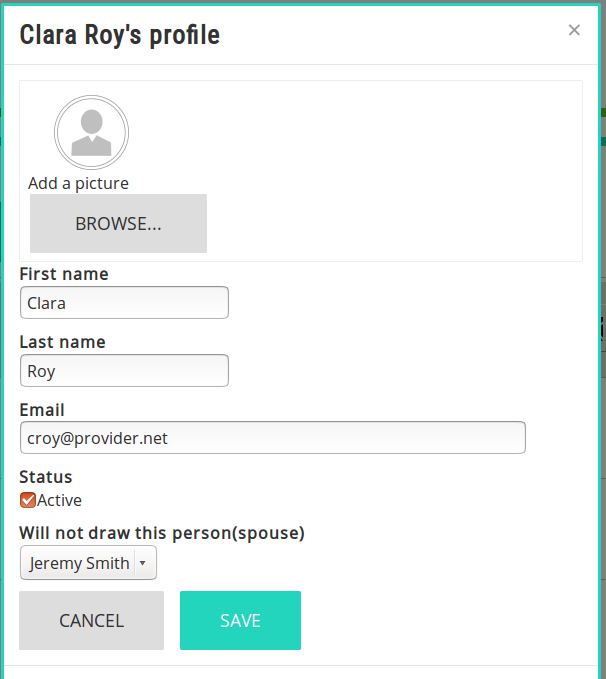Screen dimensions: 606x679
Task: Open the Jeremy Smith spouse dropdown
Action: [x=80, y=563]
